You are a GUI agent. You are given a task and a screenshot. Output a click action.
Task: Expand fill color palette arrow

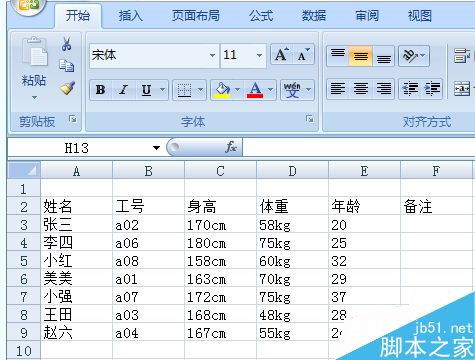coord(237,89)
